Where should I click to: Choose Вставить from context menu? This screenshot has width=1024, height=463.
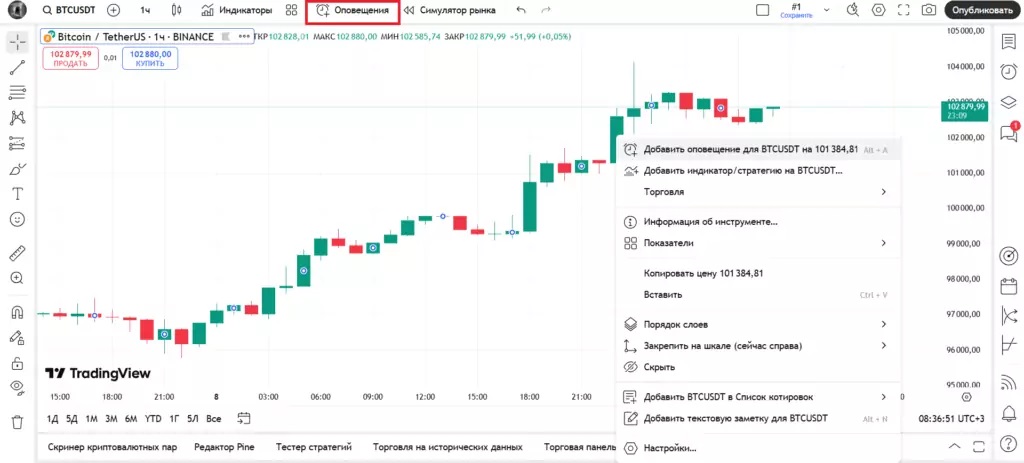[758, 295]
